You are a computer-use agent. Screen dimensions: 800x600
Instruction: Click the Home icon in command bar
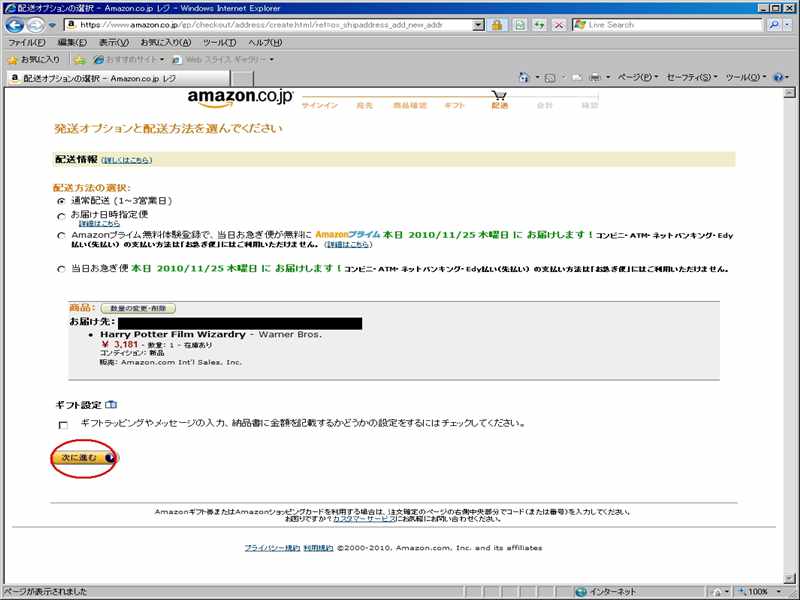pyautogui.click(x=523, y=78)
